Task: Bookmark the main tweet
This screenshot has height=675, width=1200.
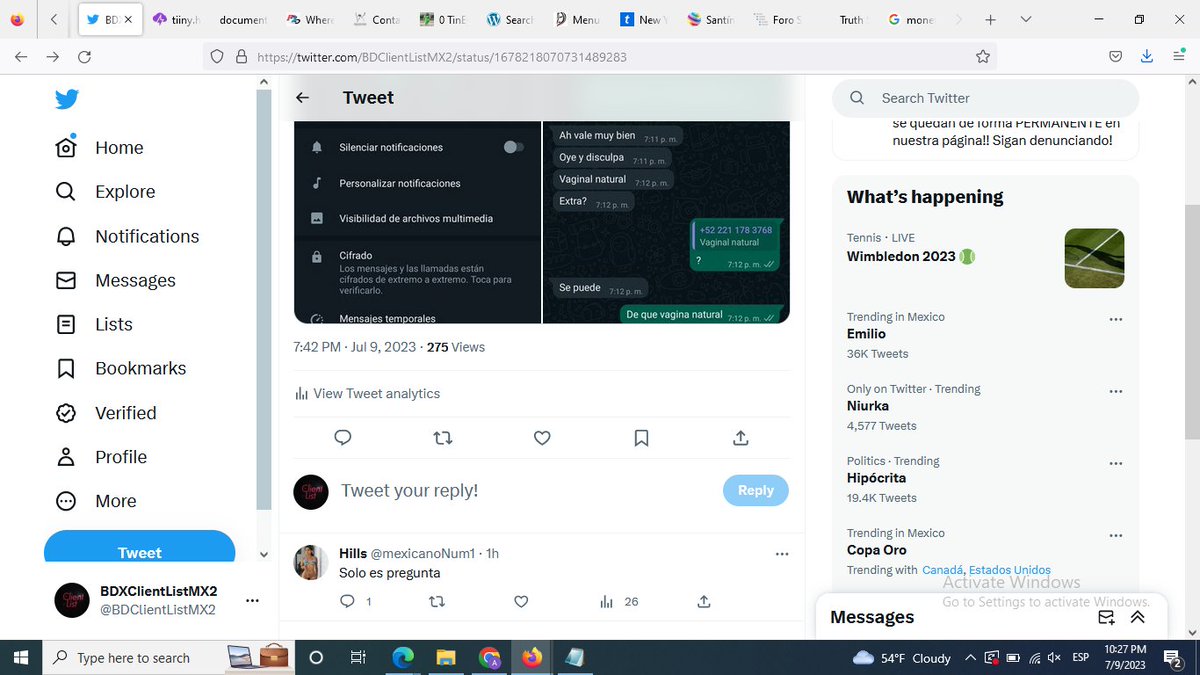Action: tap(642, 438)
